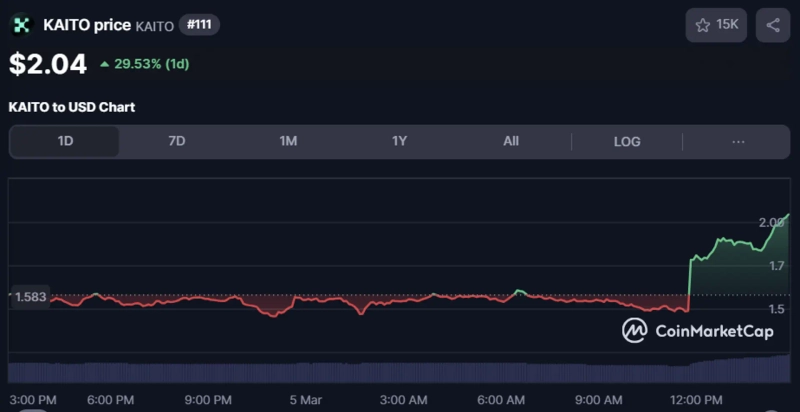
Task: Select the 1D chart range tab
Action: (65, 141)
